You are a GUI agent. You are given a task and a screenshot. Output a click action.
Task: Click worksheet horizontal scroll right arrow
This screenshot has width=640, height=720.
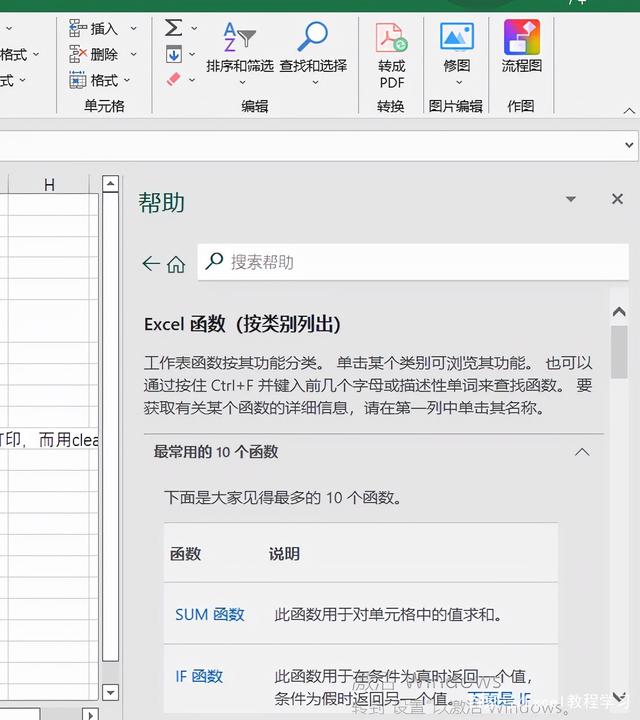coord(90,714)
